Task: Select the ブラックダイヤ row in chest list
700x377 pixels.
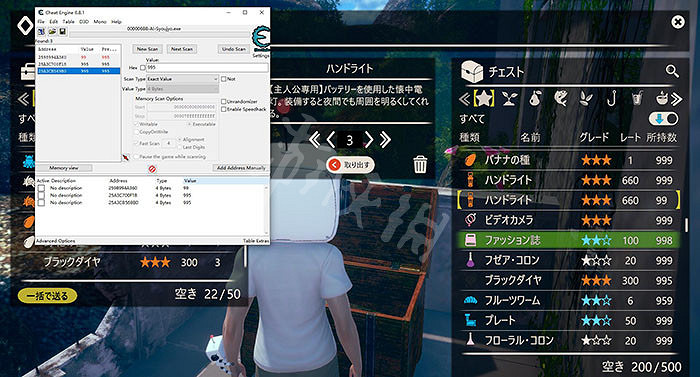Action: pyautogui.click(x=568, y=280)
